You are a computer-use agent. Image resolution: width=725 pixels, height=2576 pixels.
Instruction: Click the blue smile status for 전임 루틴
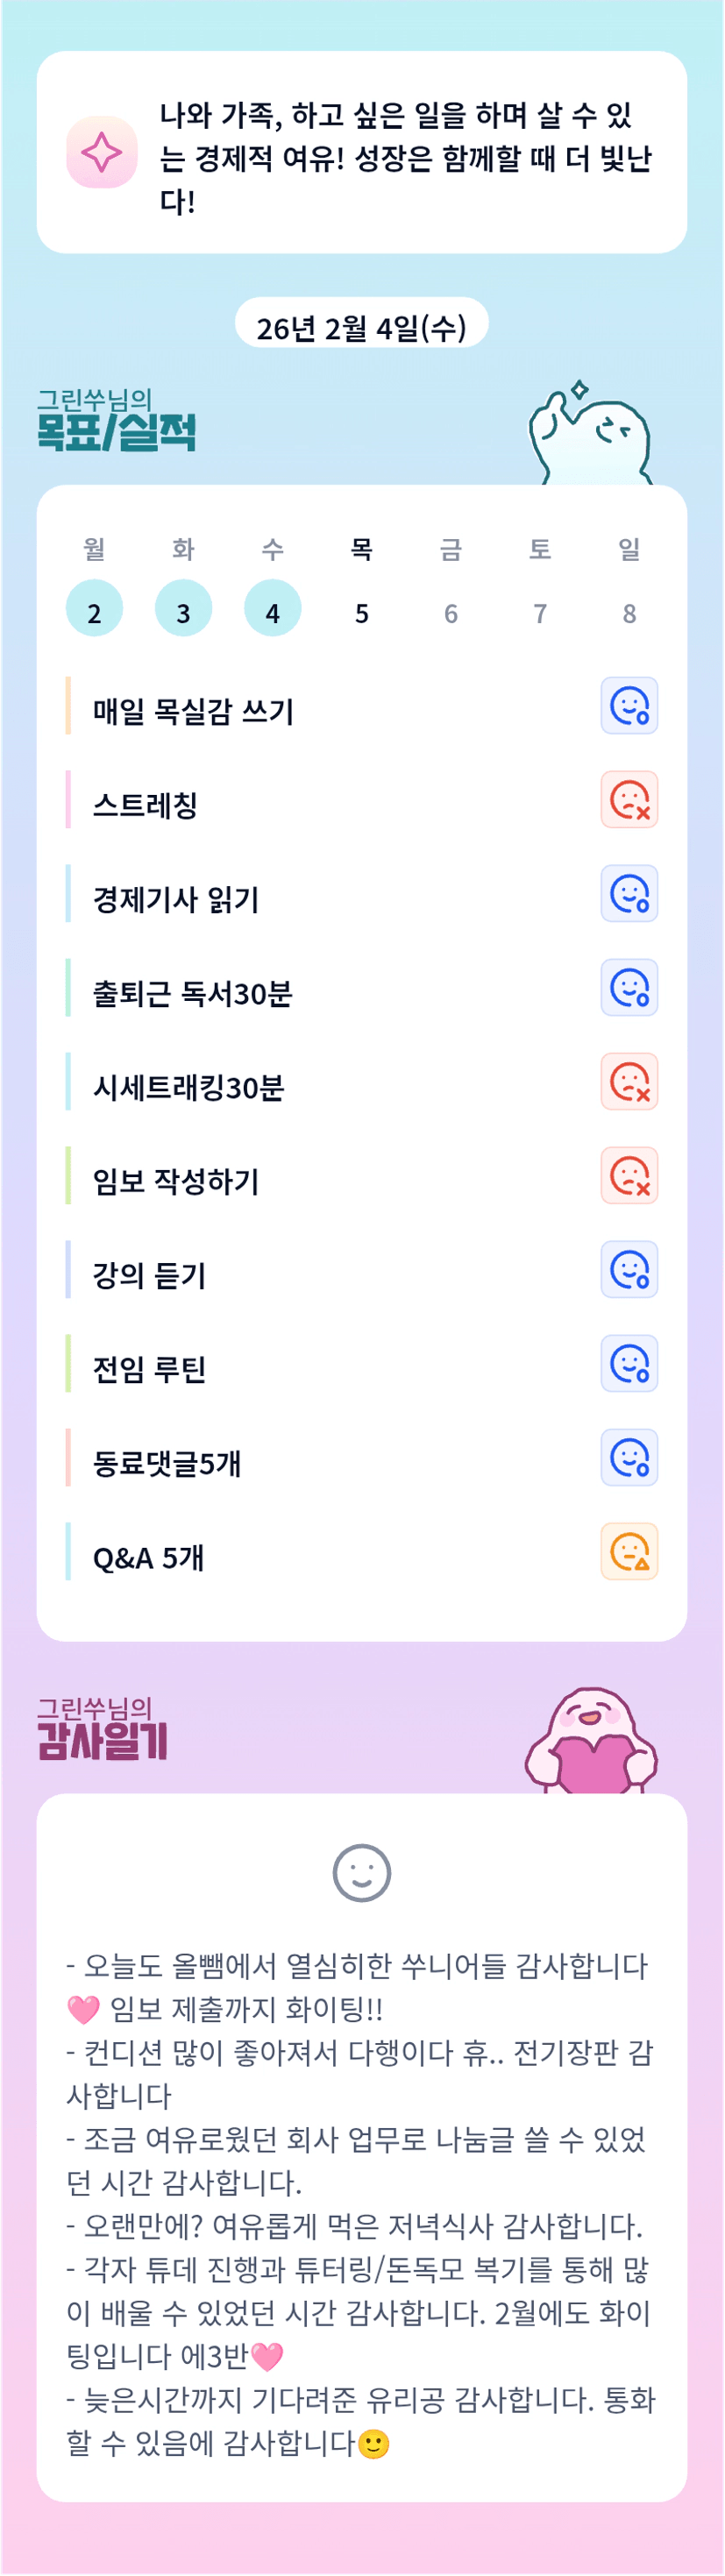tap(629, 1364)
